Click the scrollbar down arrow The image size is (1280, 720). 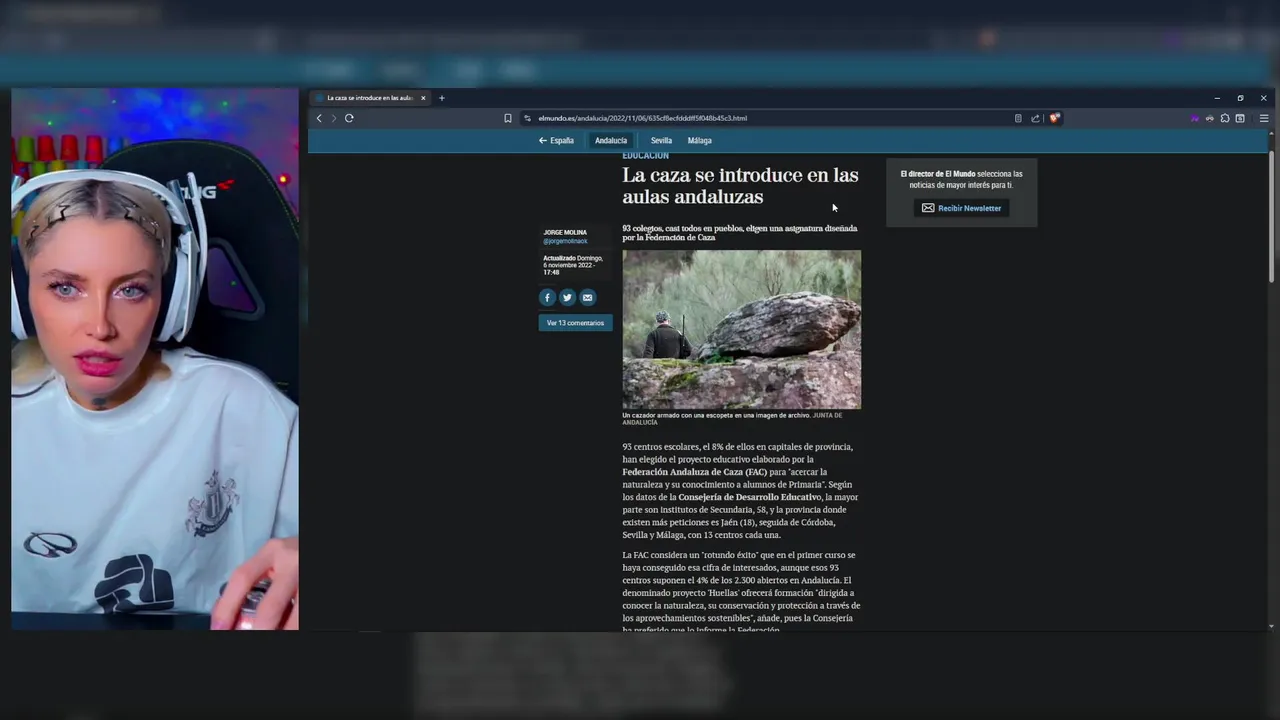pos(1271,626)
